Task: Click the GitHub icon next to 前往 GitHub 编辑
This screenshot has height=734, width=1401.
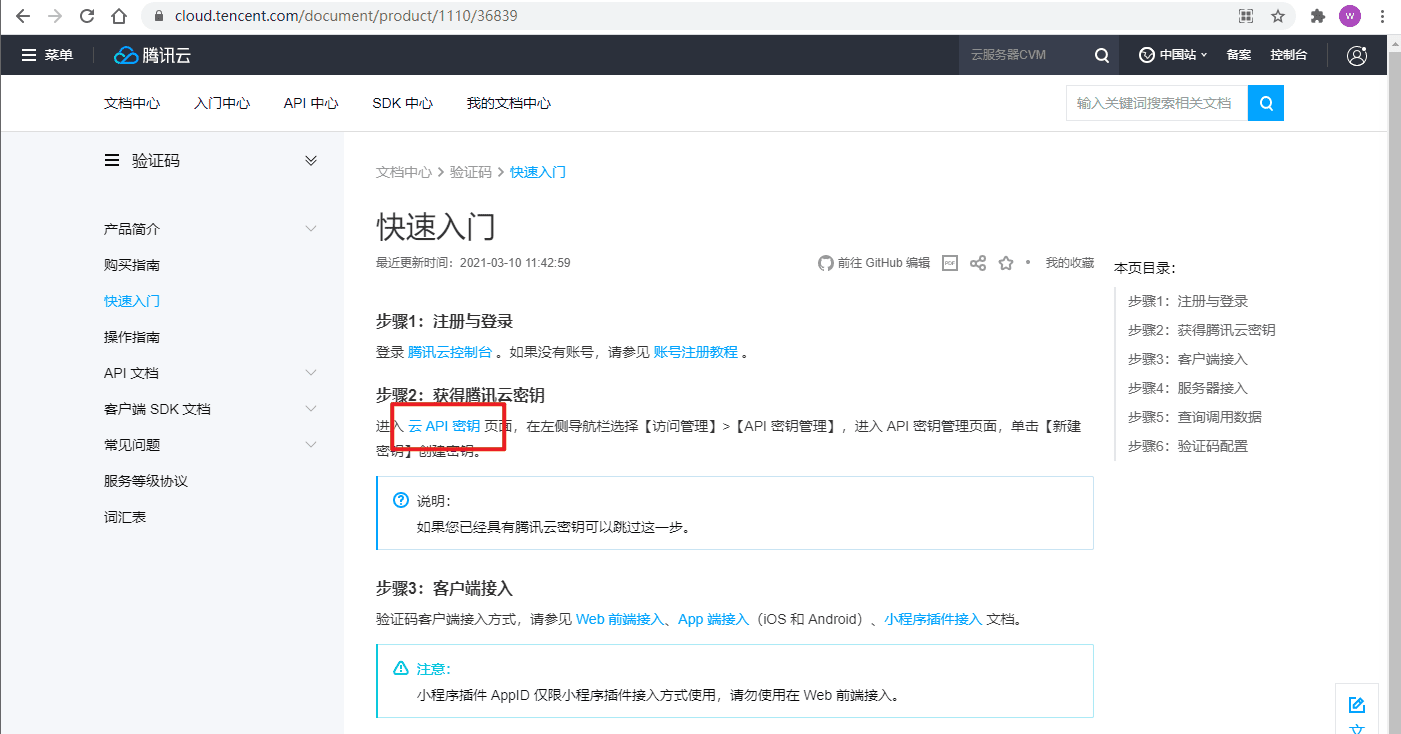Action: click(x=826, y=263)
